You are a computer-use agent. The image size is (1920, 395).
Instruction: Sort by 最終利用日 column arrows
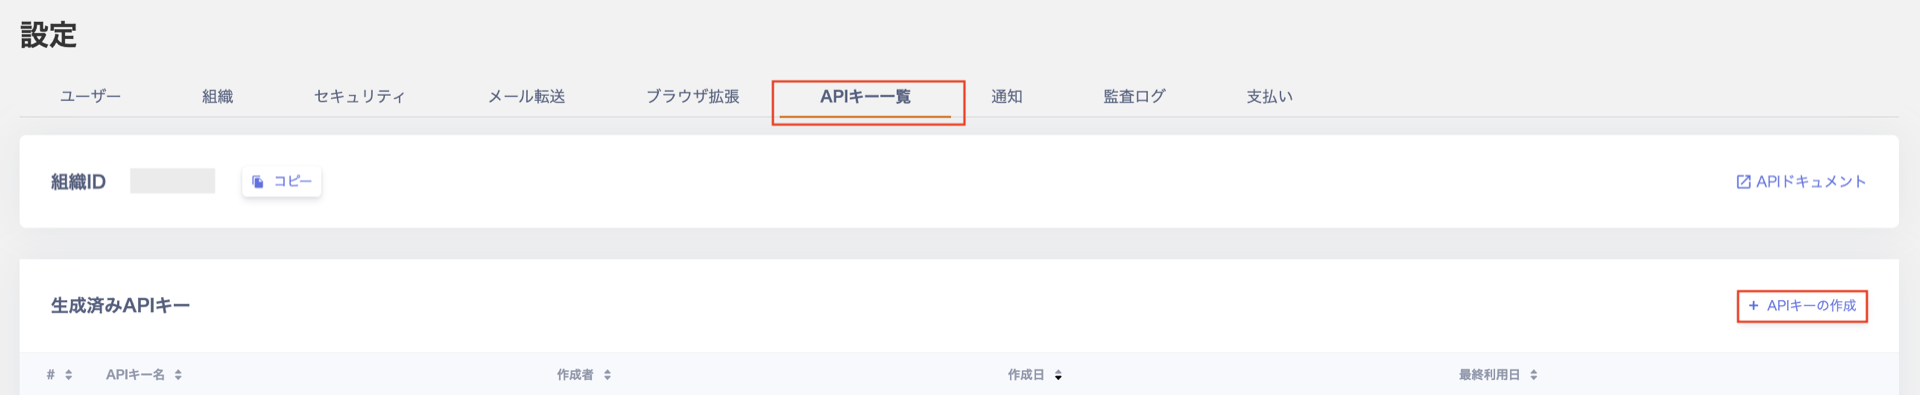pos(1533,375)
